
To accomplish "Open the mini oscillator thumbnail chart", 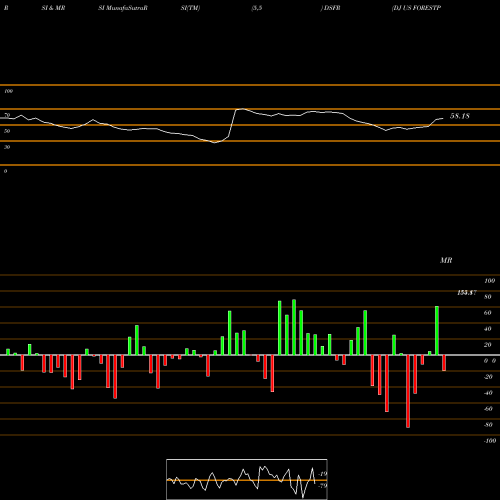I will [247, 479].
